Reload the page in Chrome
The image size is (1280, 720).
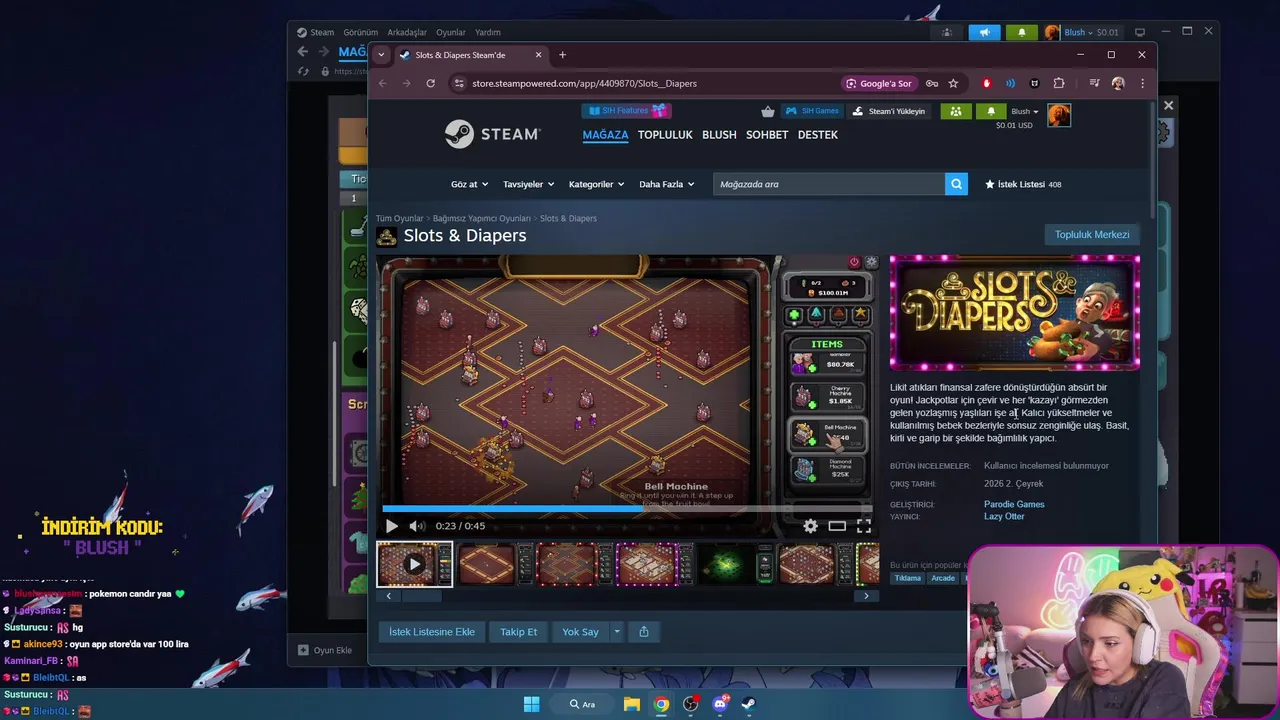tap(430, 83)
